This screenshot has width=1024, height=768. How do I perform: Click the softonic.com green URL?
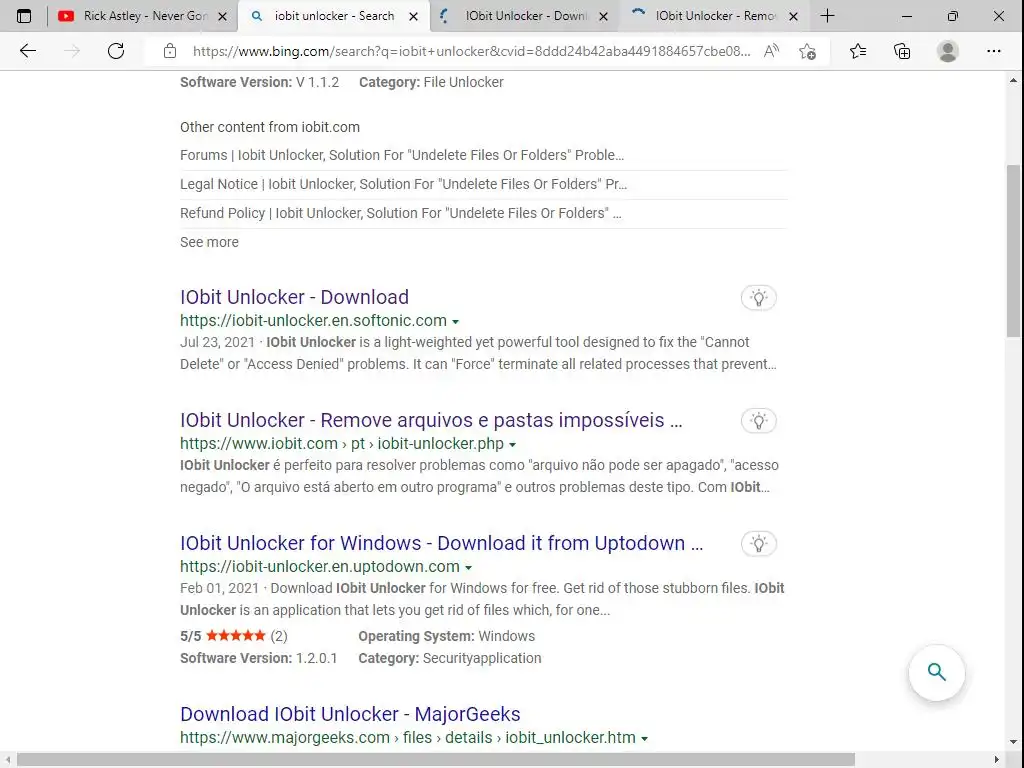(x=313, y=321)
